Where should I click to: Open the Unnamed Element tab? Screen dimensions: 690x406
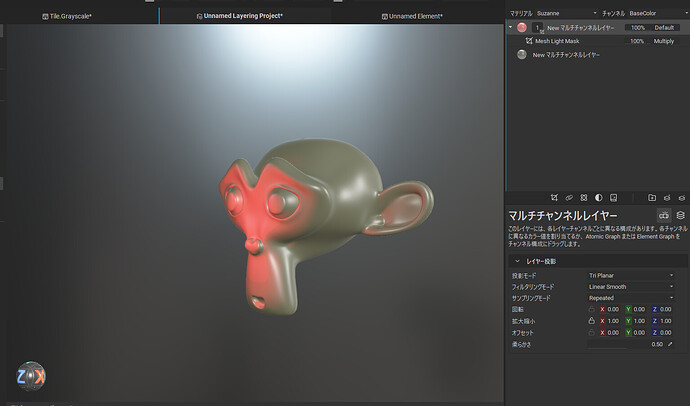412,16
